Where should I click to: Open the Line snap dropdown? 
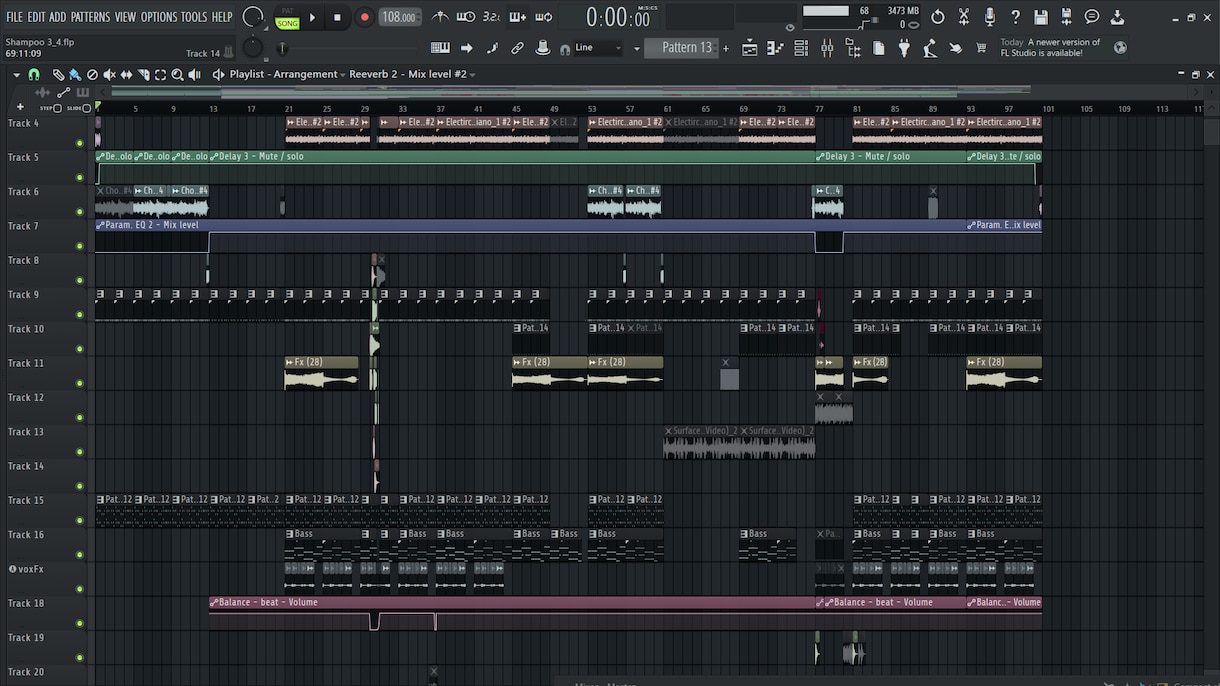coord(599,48)
